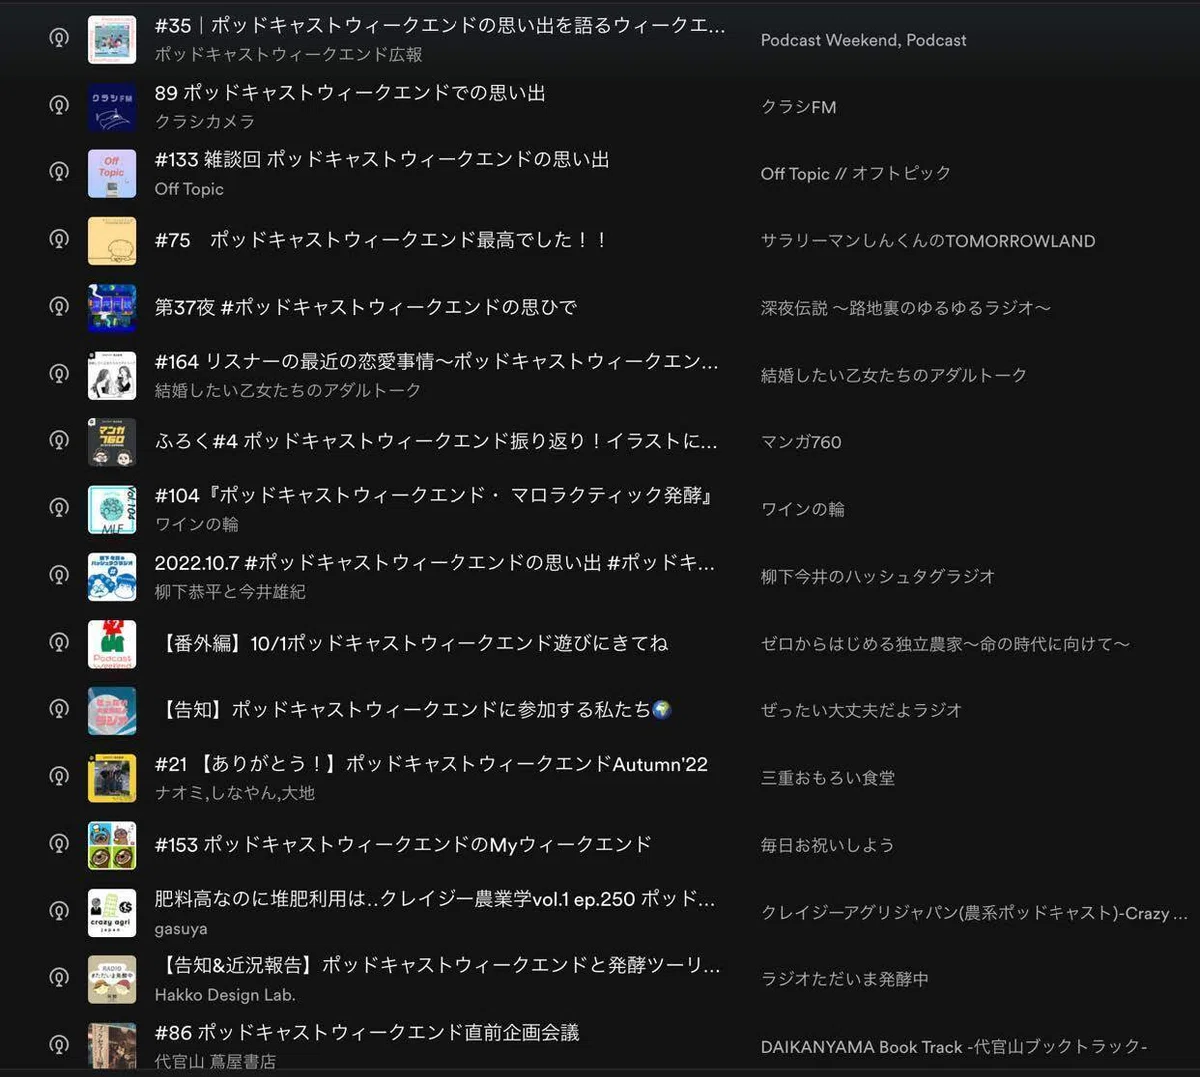Go to show クラシFM
1200x1077 pixels.
coord(798,107)
